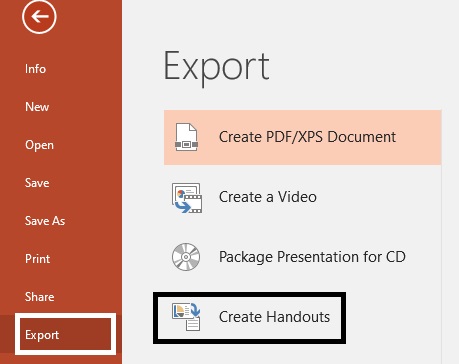Image resolution: width=459 pixels, height=364 pixels.
Task: Click the Create a Video icon
Action: click(187, 197)
